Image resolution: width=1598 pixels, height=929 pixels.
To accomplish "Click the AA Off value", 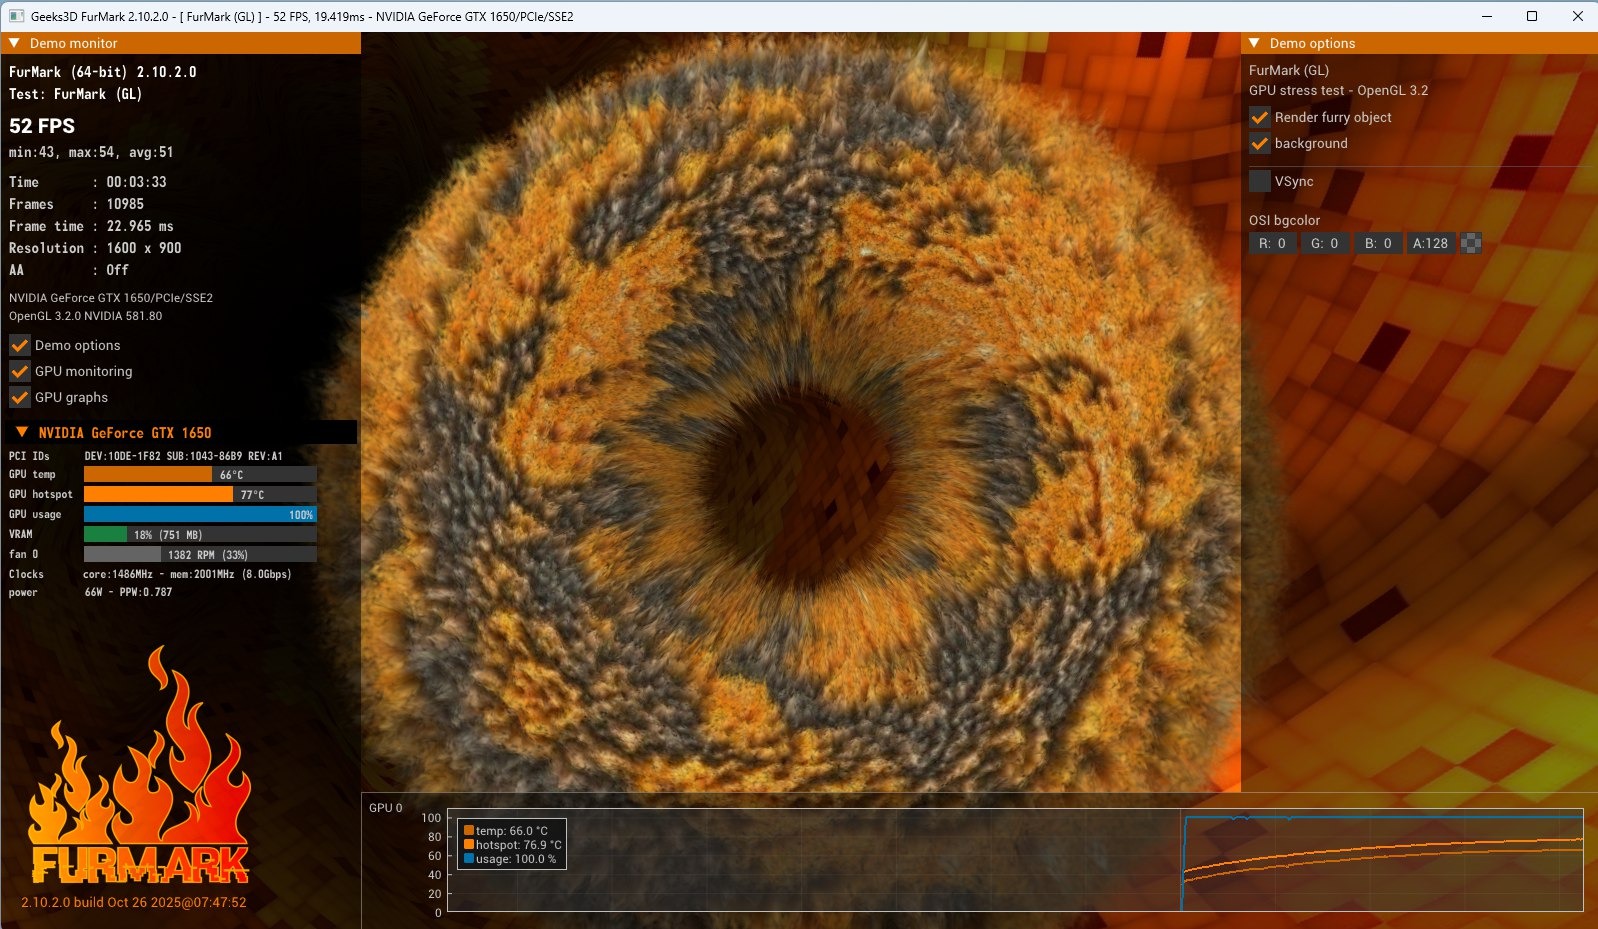I will coord(118,270).
